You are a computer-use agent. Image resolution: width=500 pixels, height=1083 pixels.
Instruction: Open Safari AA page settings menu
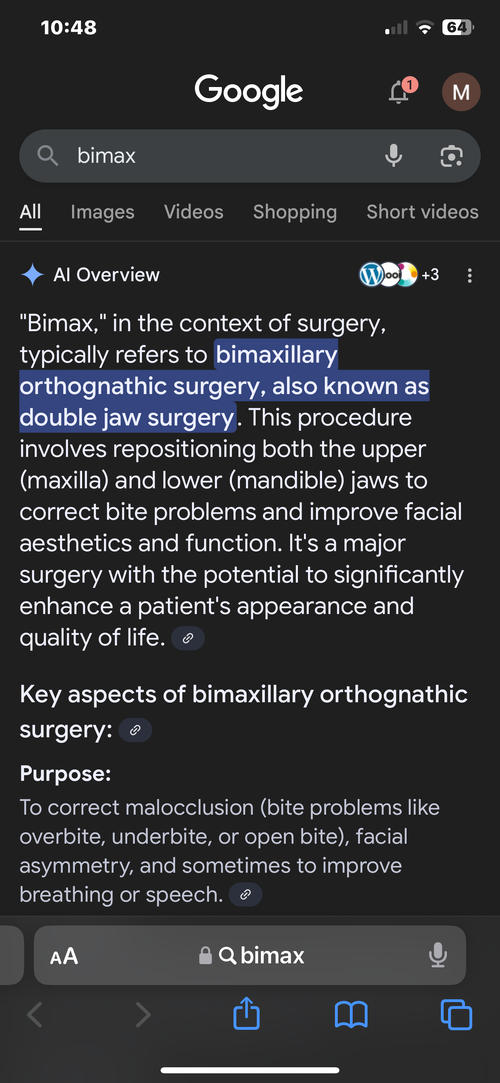pos(64,957)
